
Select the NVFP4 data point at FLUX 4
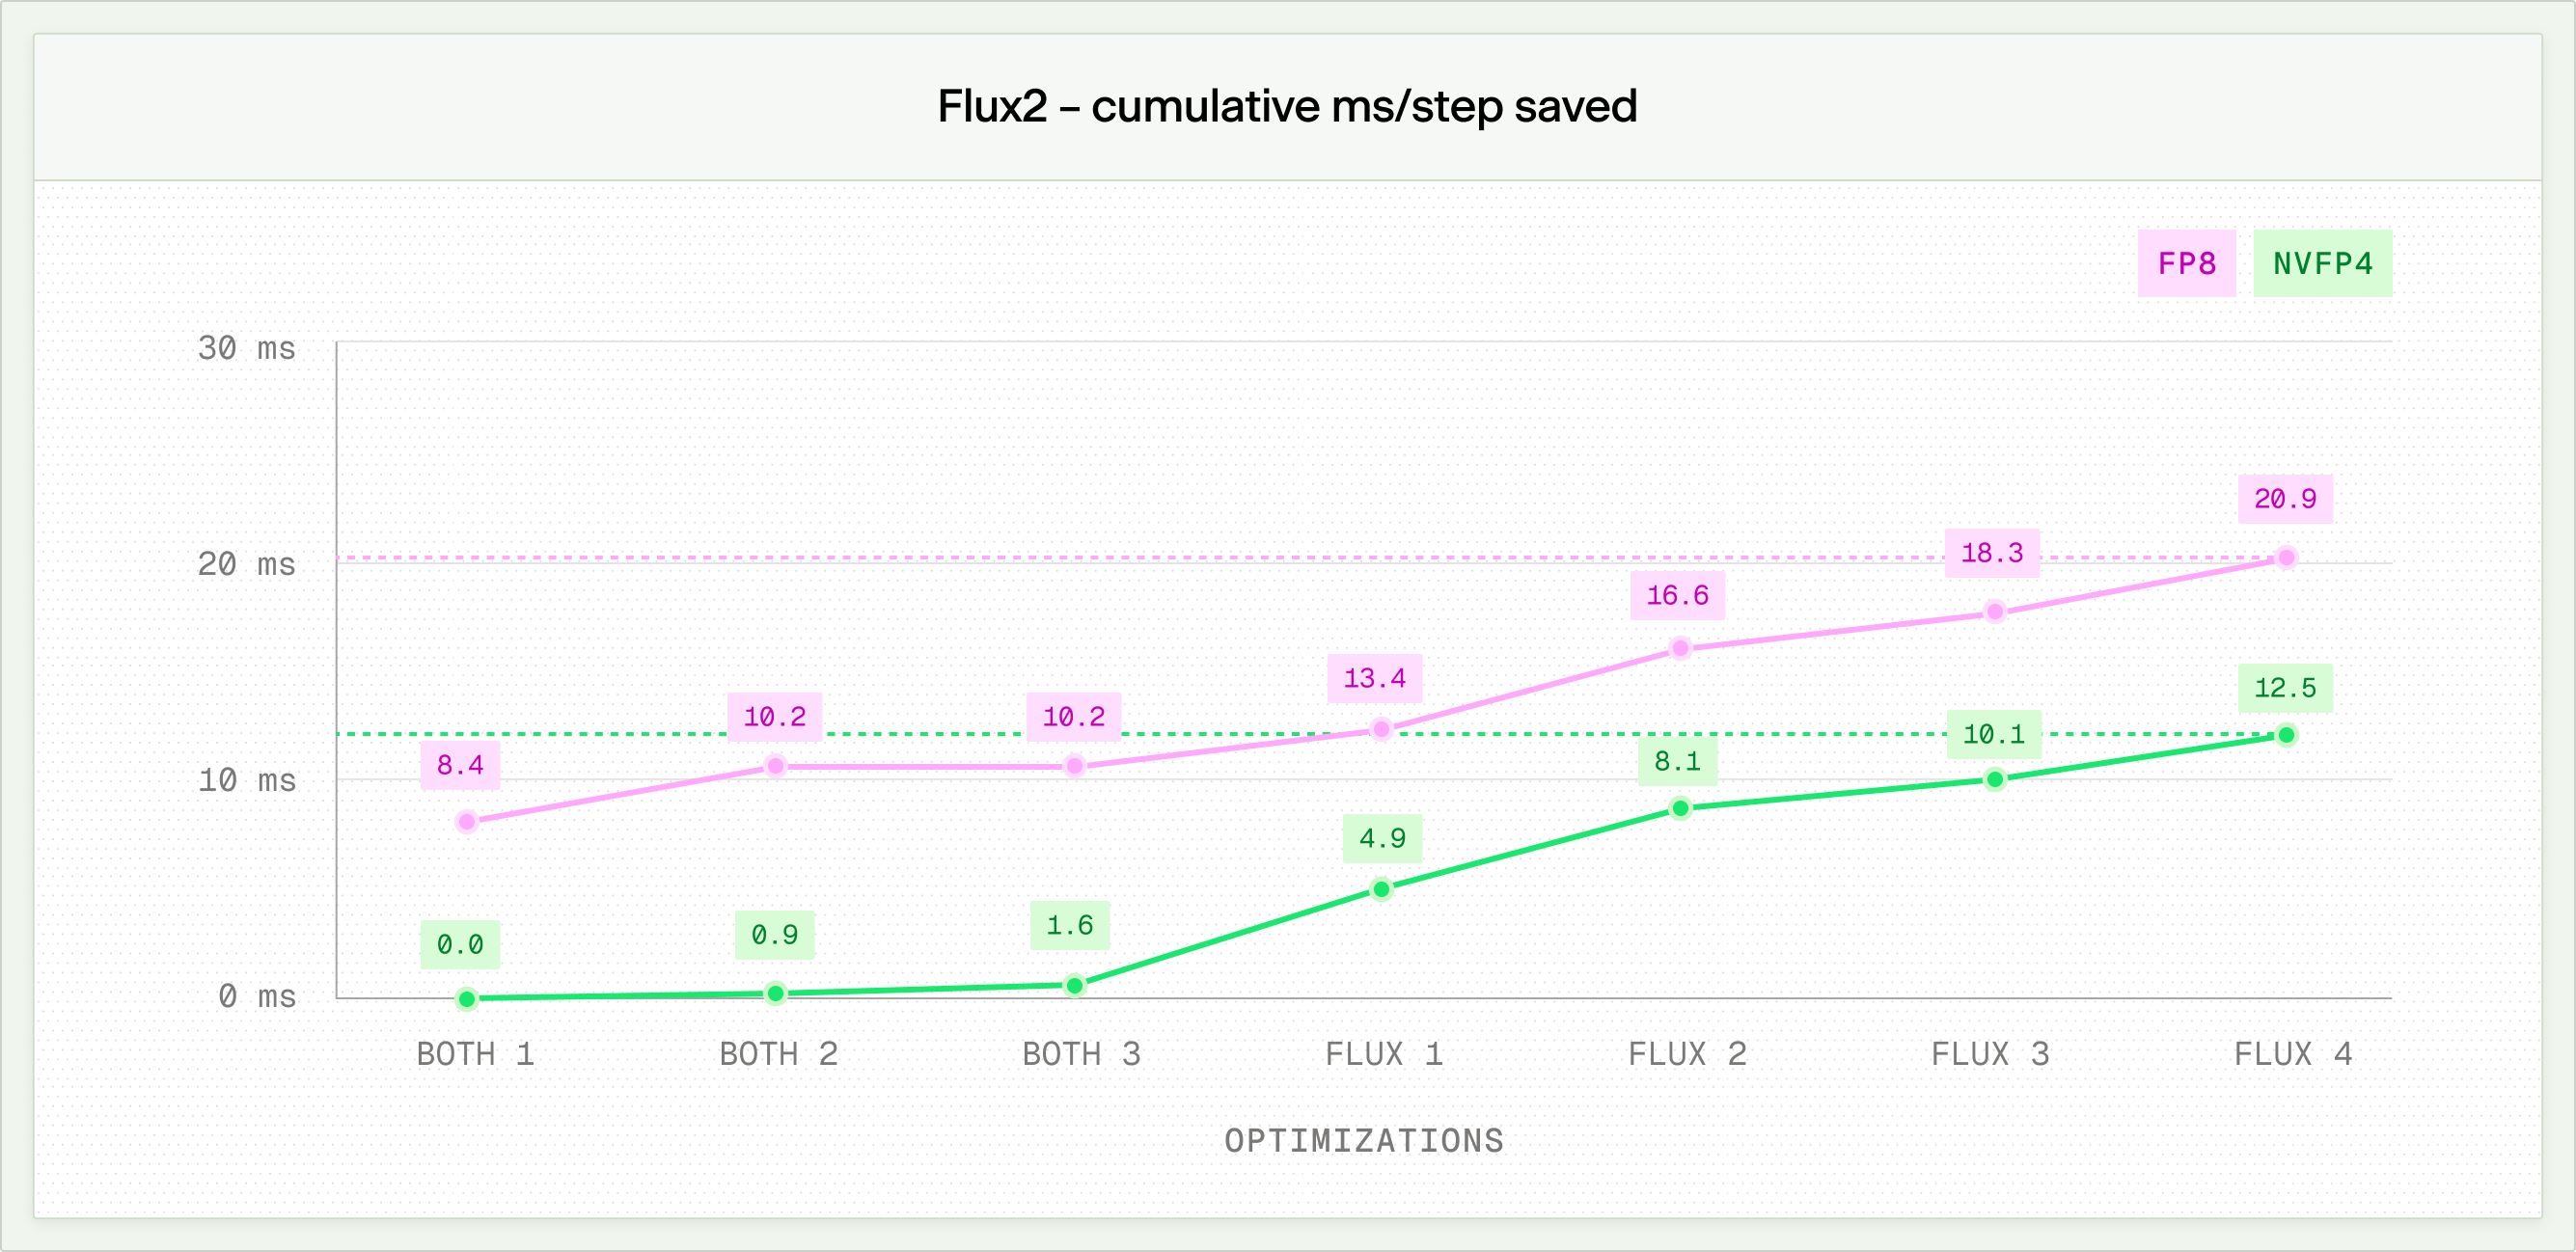click(x=2286, y=735)
